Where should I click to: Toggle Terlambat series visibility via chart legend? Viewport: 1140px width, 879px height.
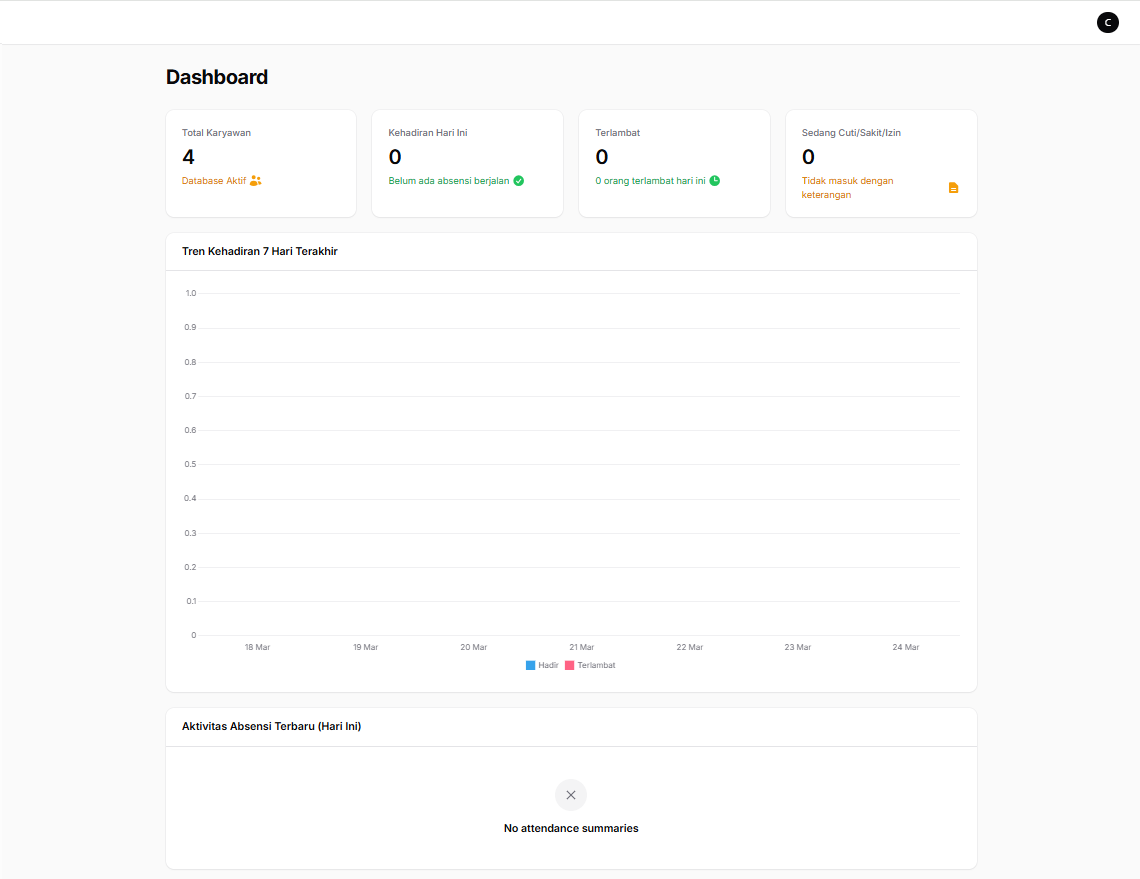pos(590,665)
